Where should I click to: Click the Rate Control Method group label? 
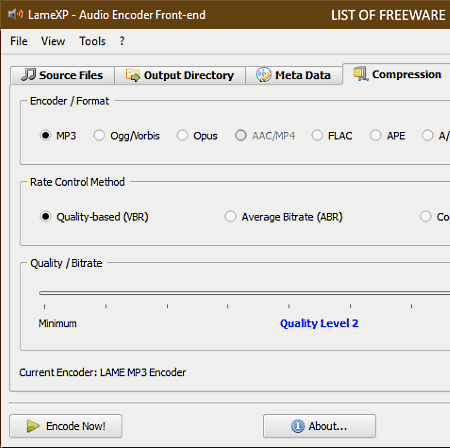[77, 182]
